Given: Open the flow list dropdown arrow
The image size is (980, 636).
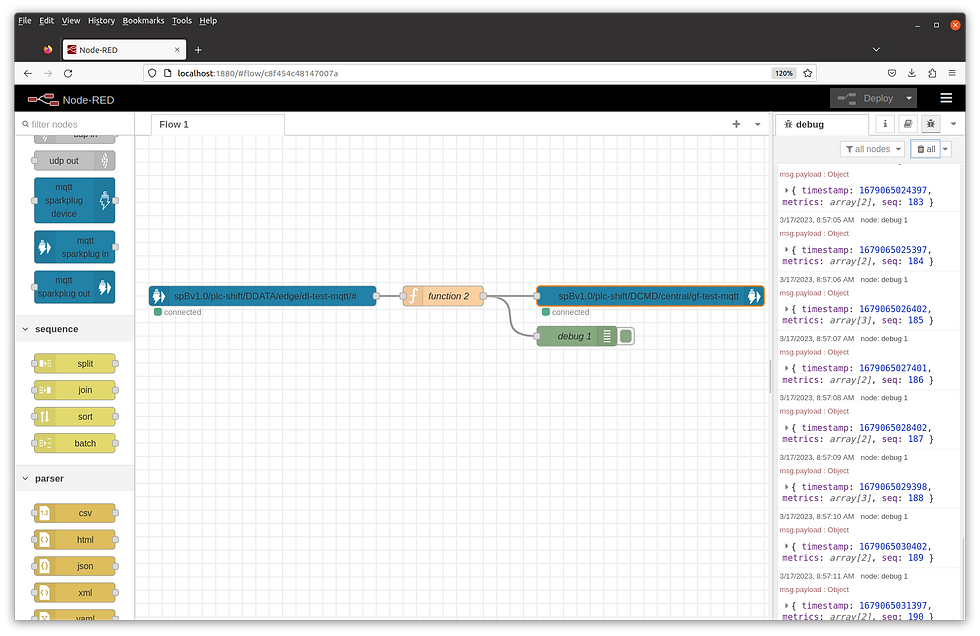Looking at the screenshot, I should [758, 124].
